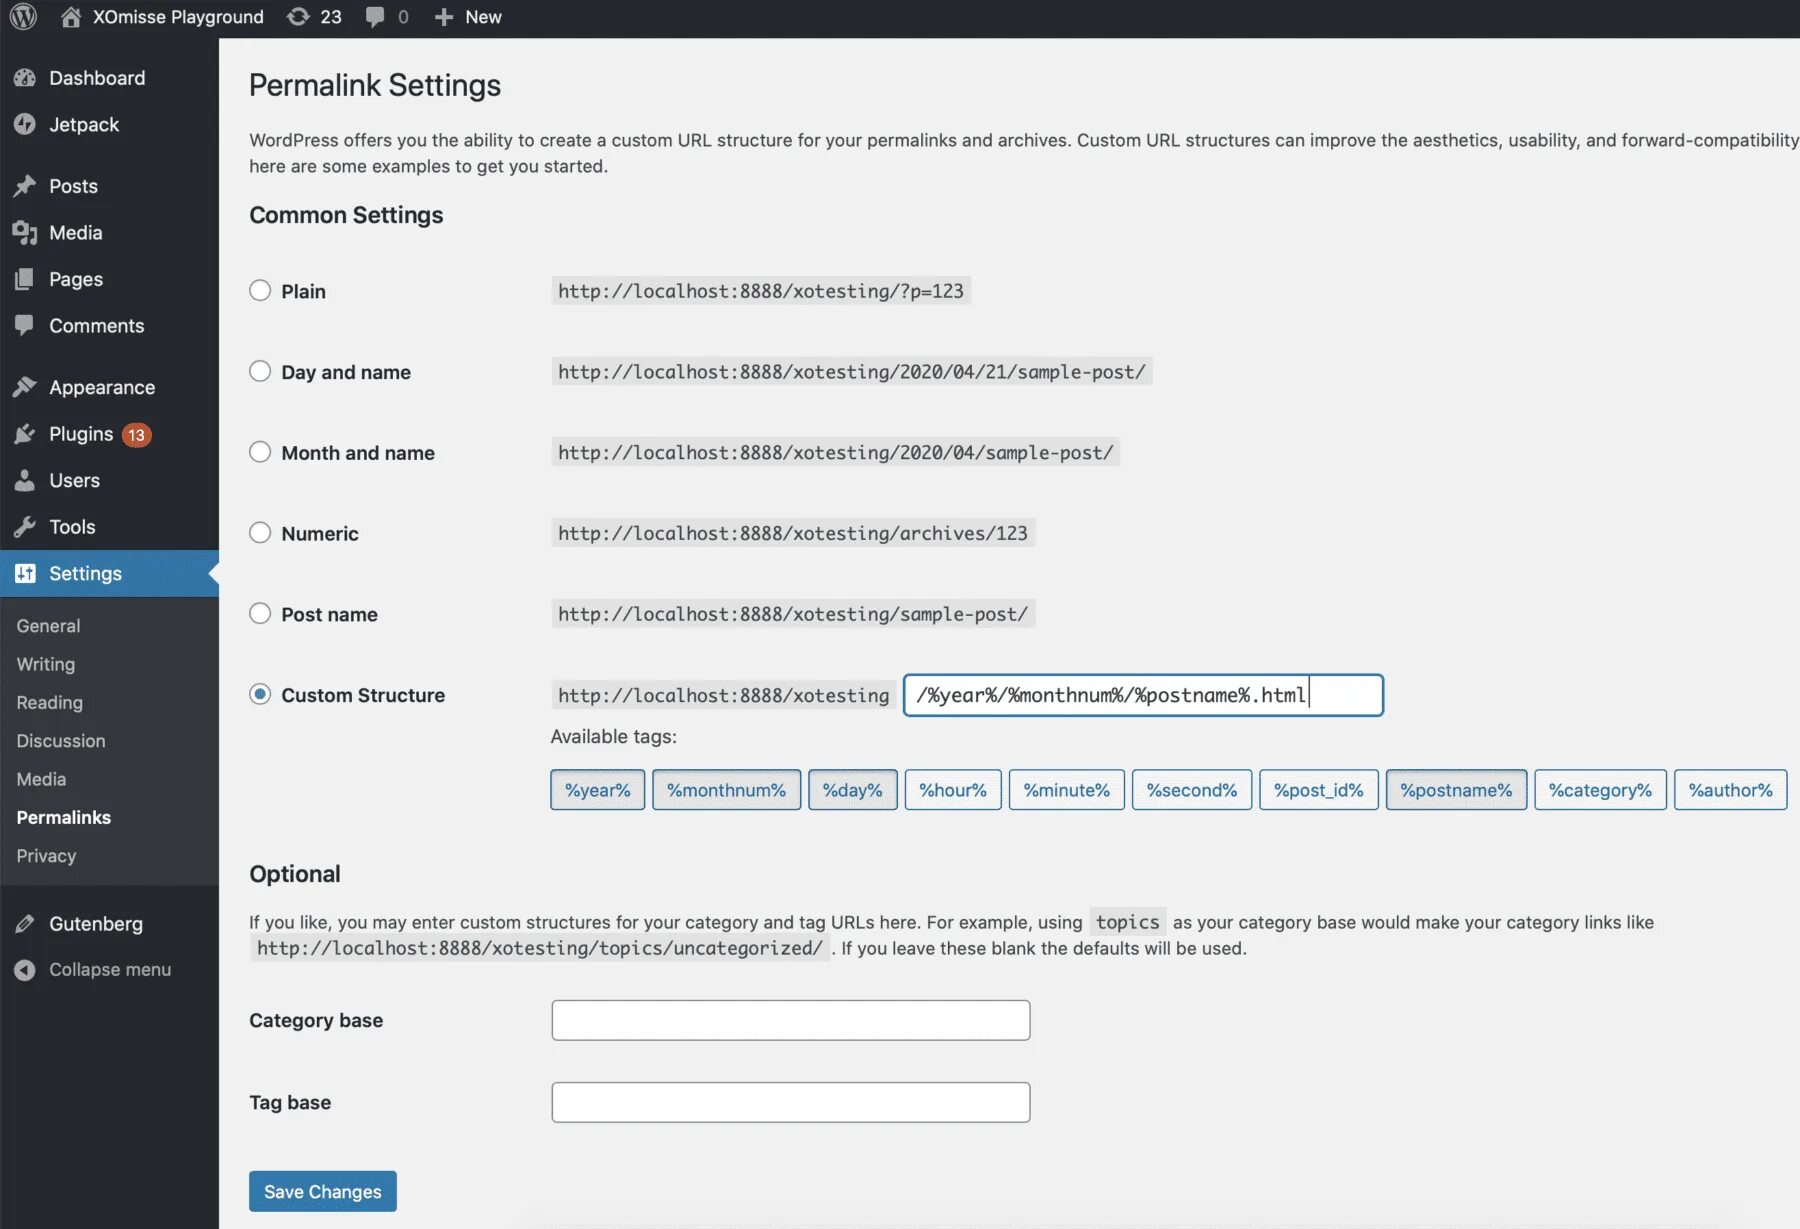Open the Reading settings submenu item
This screenshot has height=1229, width=1800.
pyautogui.click(x=49, y=703)
